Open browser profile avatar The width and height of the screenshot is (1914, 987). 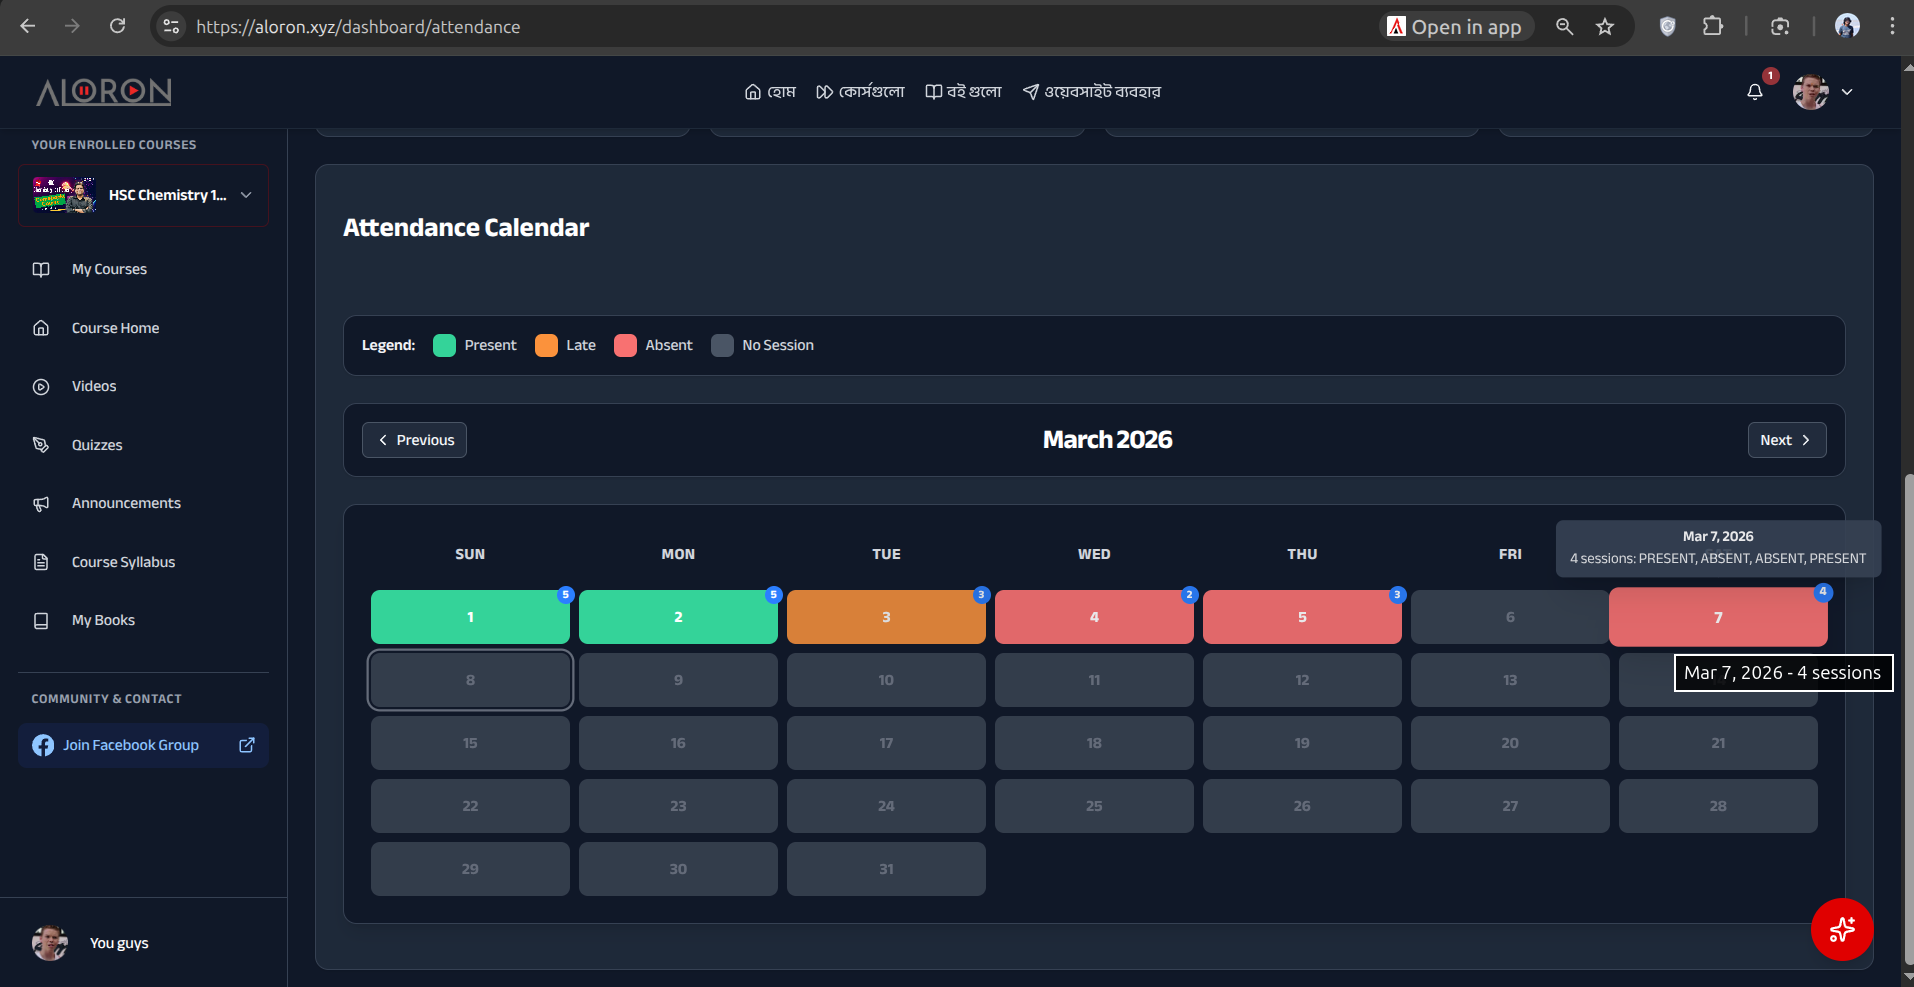coord(1847,27)
